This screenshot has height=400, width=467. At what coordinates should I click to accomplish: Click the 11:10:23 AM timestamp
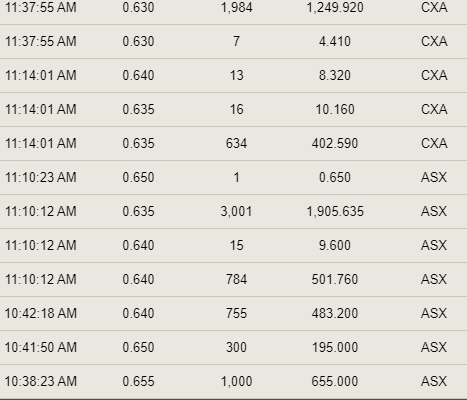41,177
